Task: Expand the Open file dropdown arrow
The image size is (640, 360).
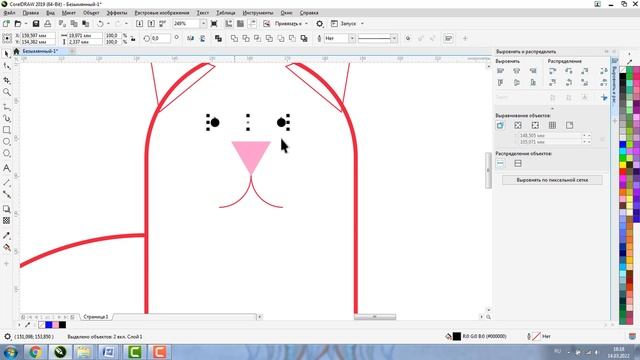Action: point(25,24)
